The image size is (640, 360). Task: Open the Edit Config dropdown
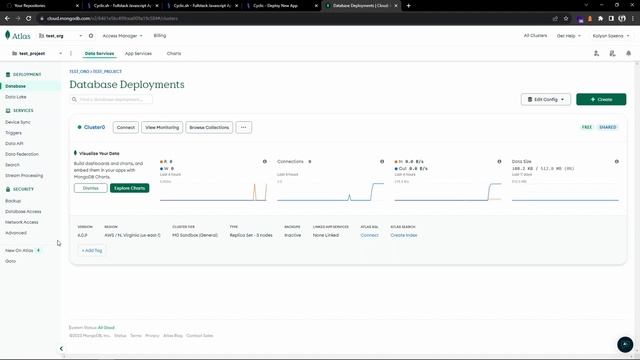click(546, 99)
